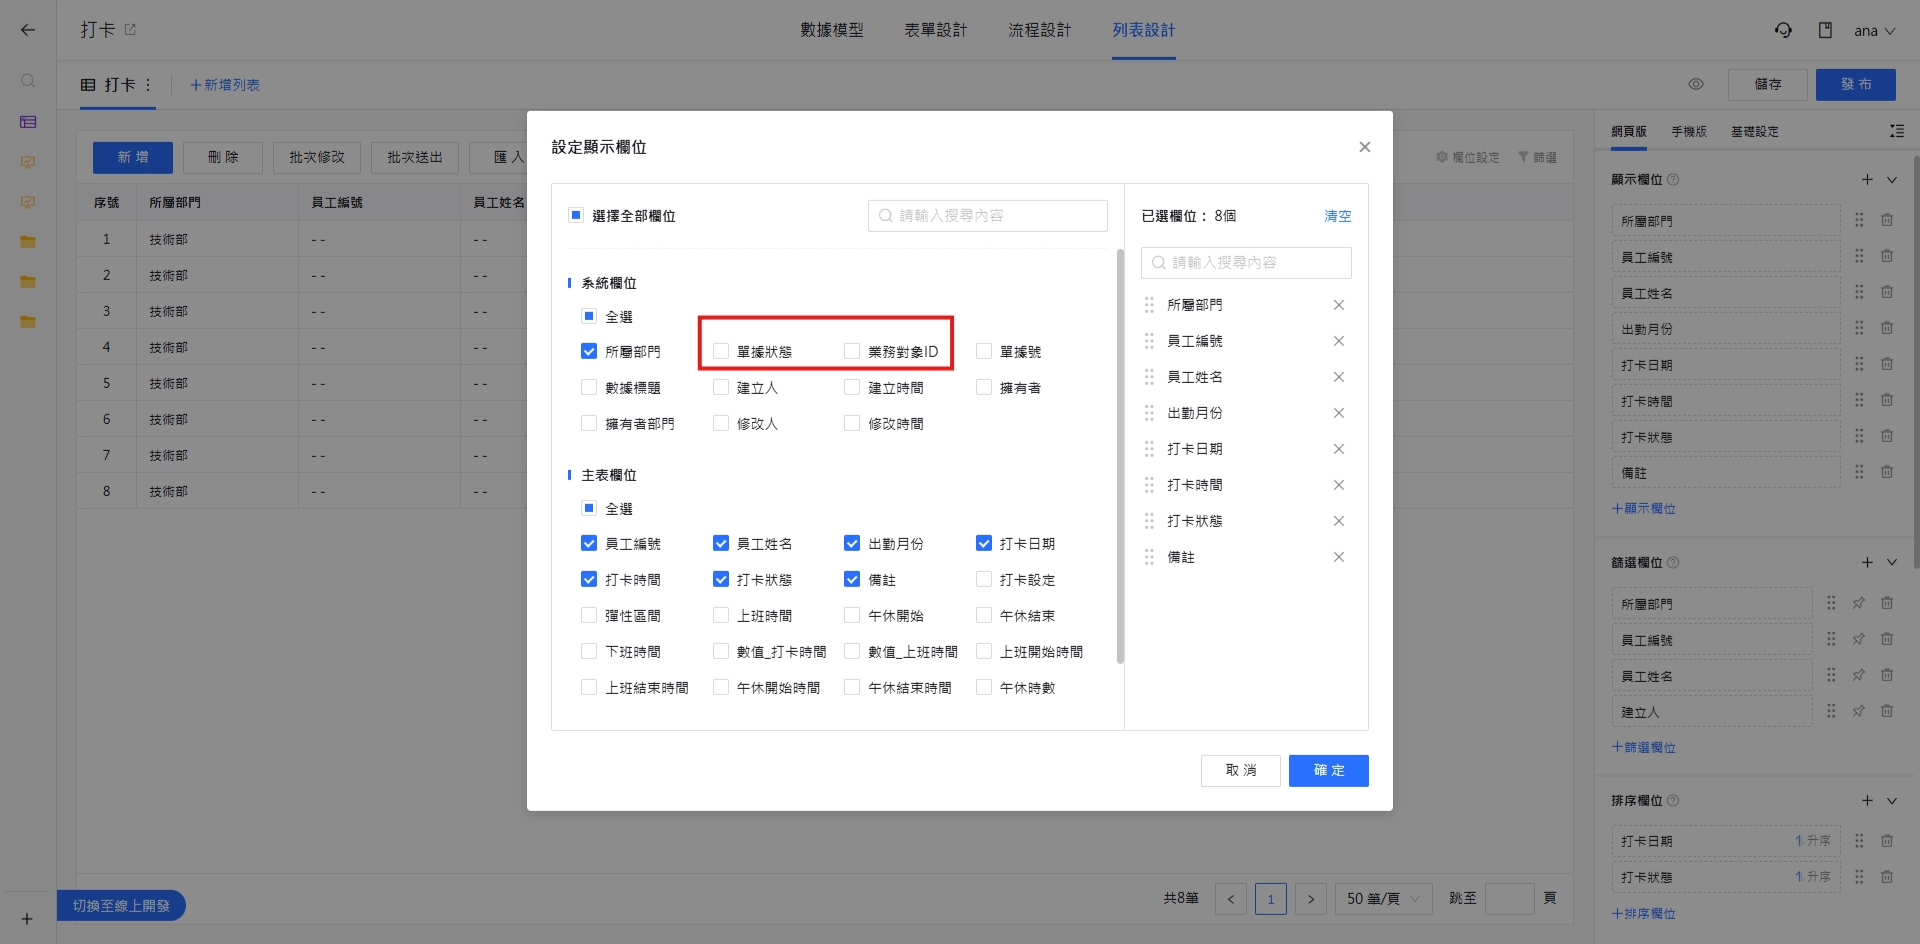Viewport: 1920px width, 944px height.
Task: Switch to 數據模型 tab
Action: [x=832, y=30]
